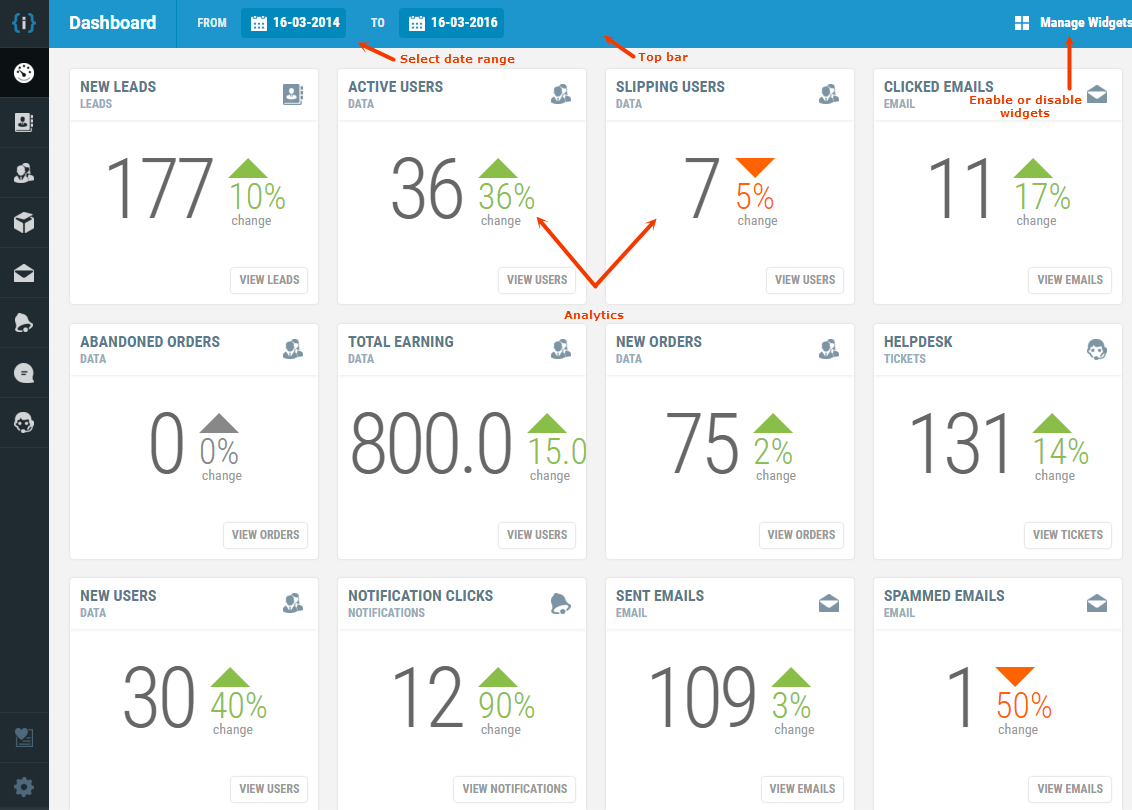Select the notification bell icon in the sidebar
Image resolution: width=1132 pixels, height=810 pixels.
(x=23, y=322)
